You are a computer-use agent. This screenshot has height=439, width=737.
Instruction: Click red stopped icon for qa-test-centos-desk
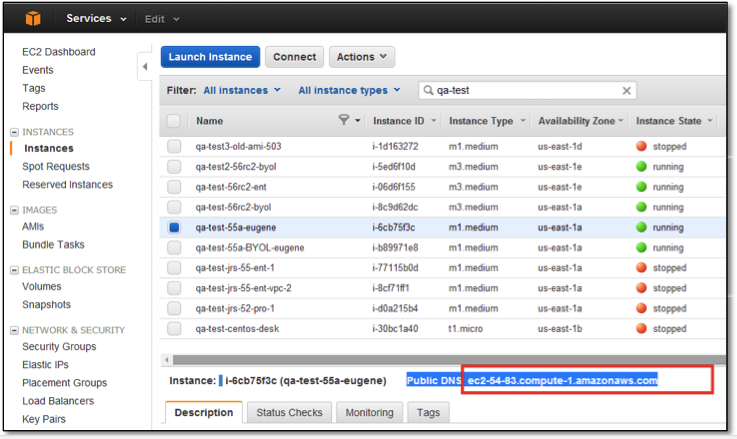click(641, 329)
